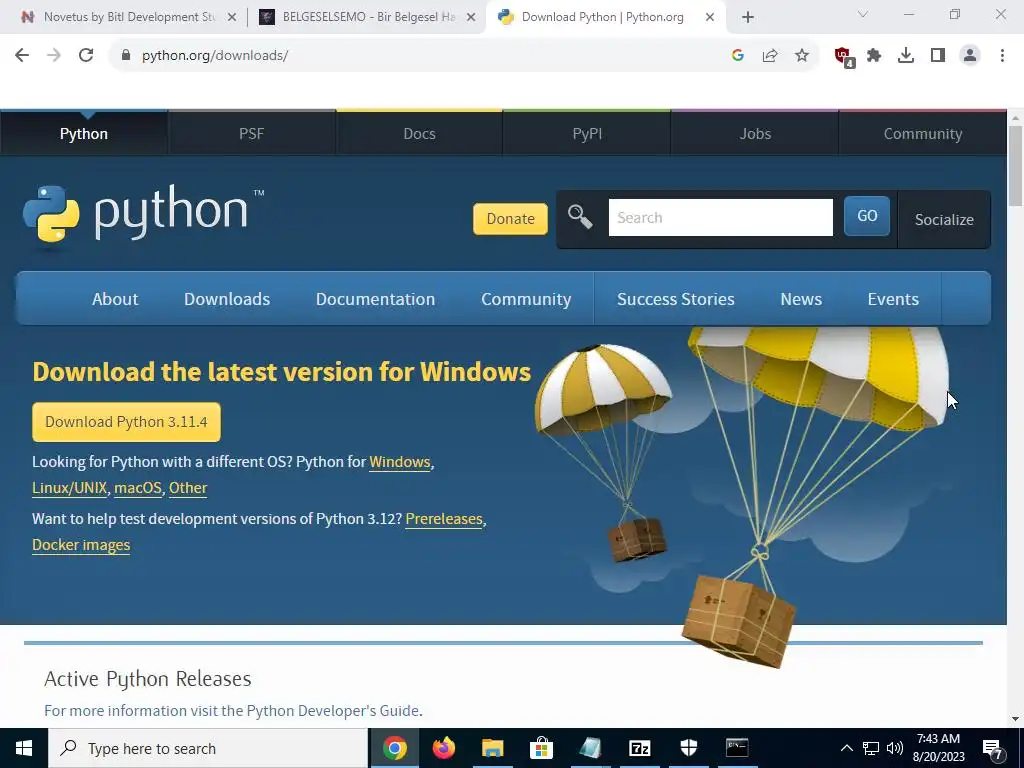Open Chrome three-dot menu

(1002, 56)
